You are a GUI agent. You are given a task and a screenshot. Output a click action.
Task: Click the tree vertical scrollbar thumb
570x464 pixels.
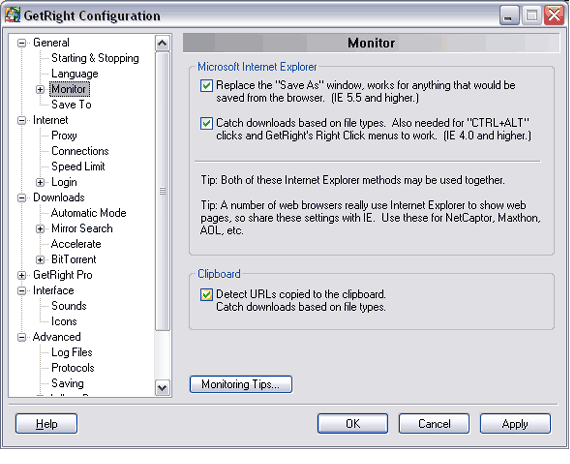[x=162, y=191]
